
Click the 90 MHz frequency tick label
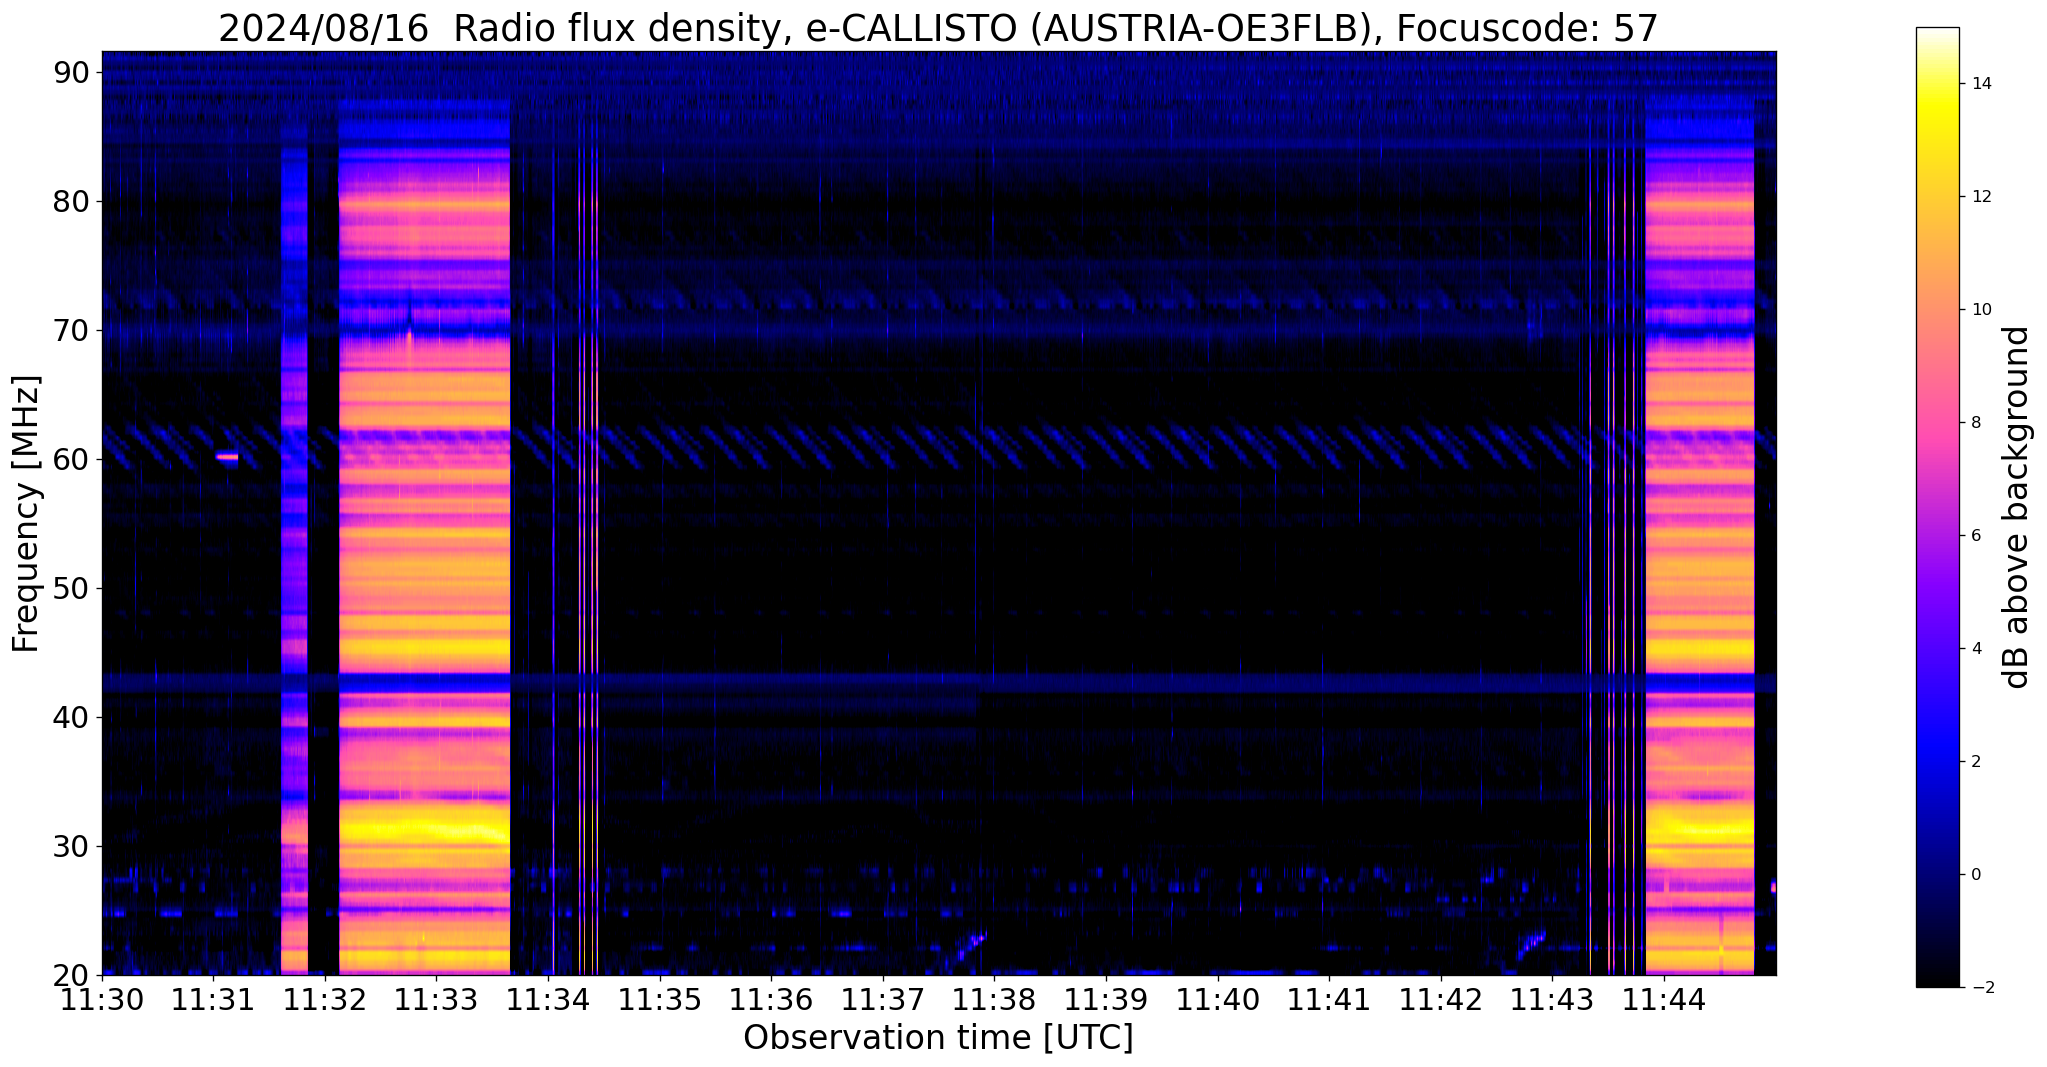(x=72, y=72)
